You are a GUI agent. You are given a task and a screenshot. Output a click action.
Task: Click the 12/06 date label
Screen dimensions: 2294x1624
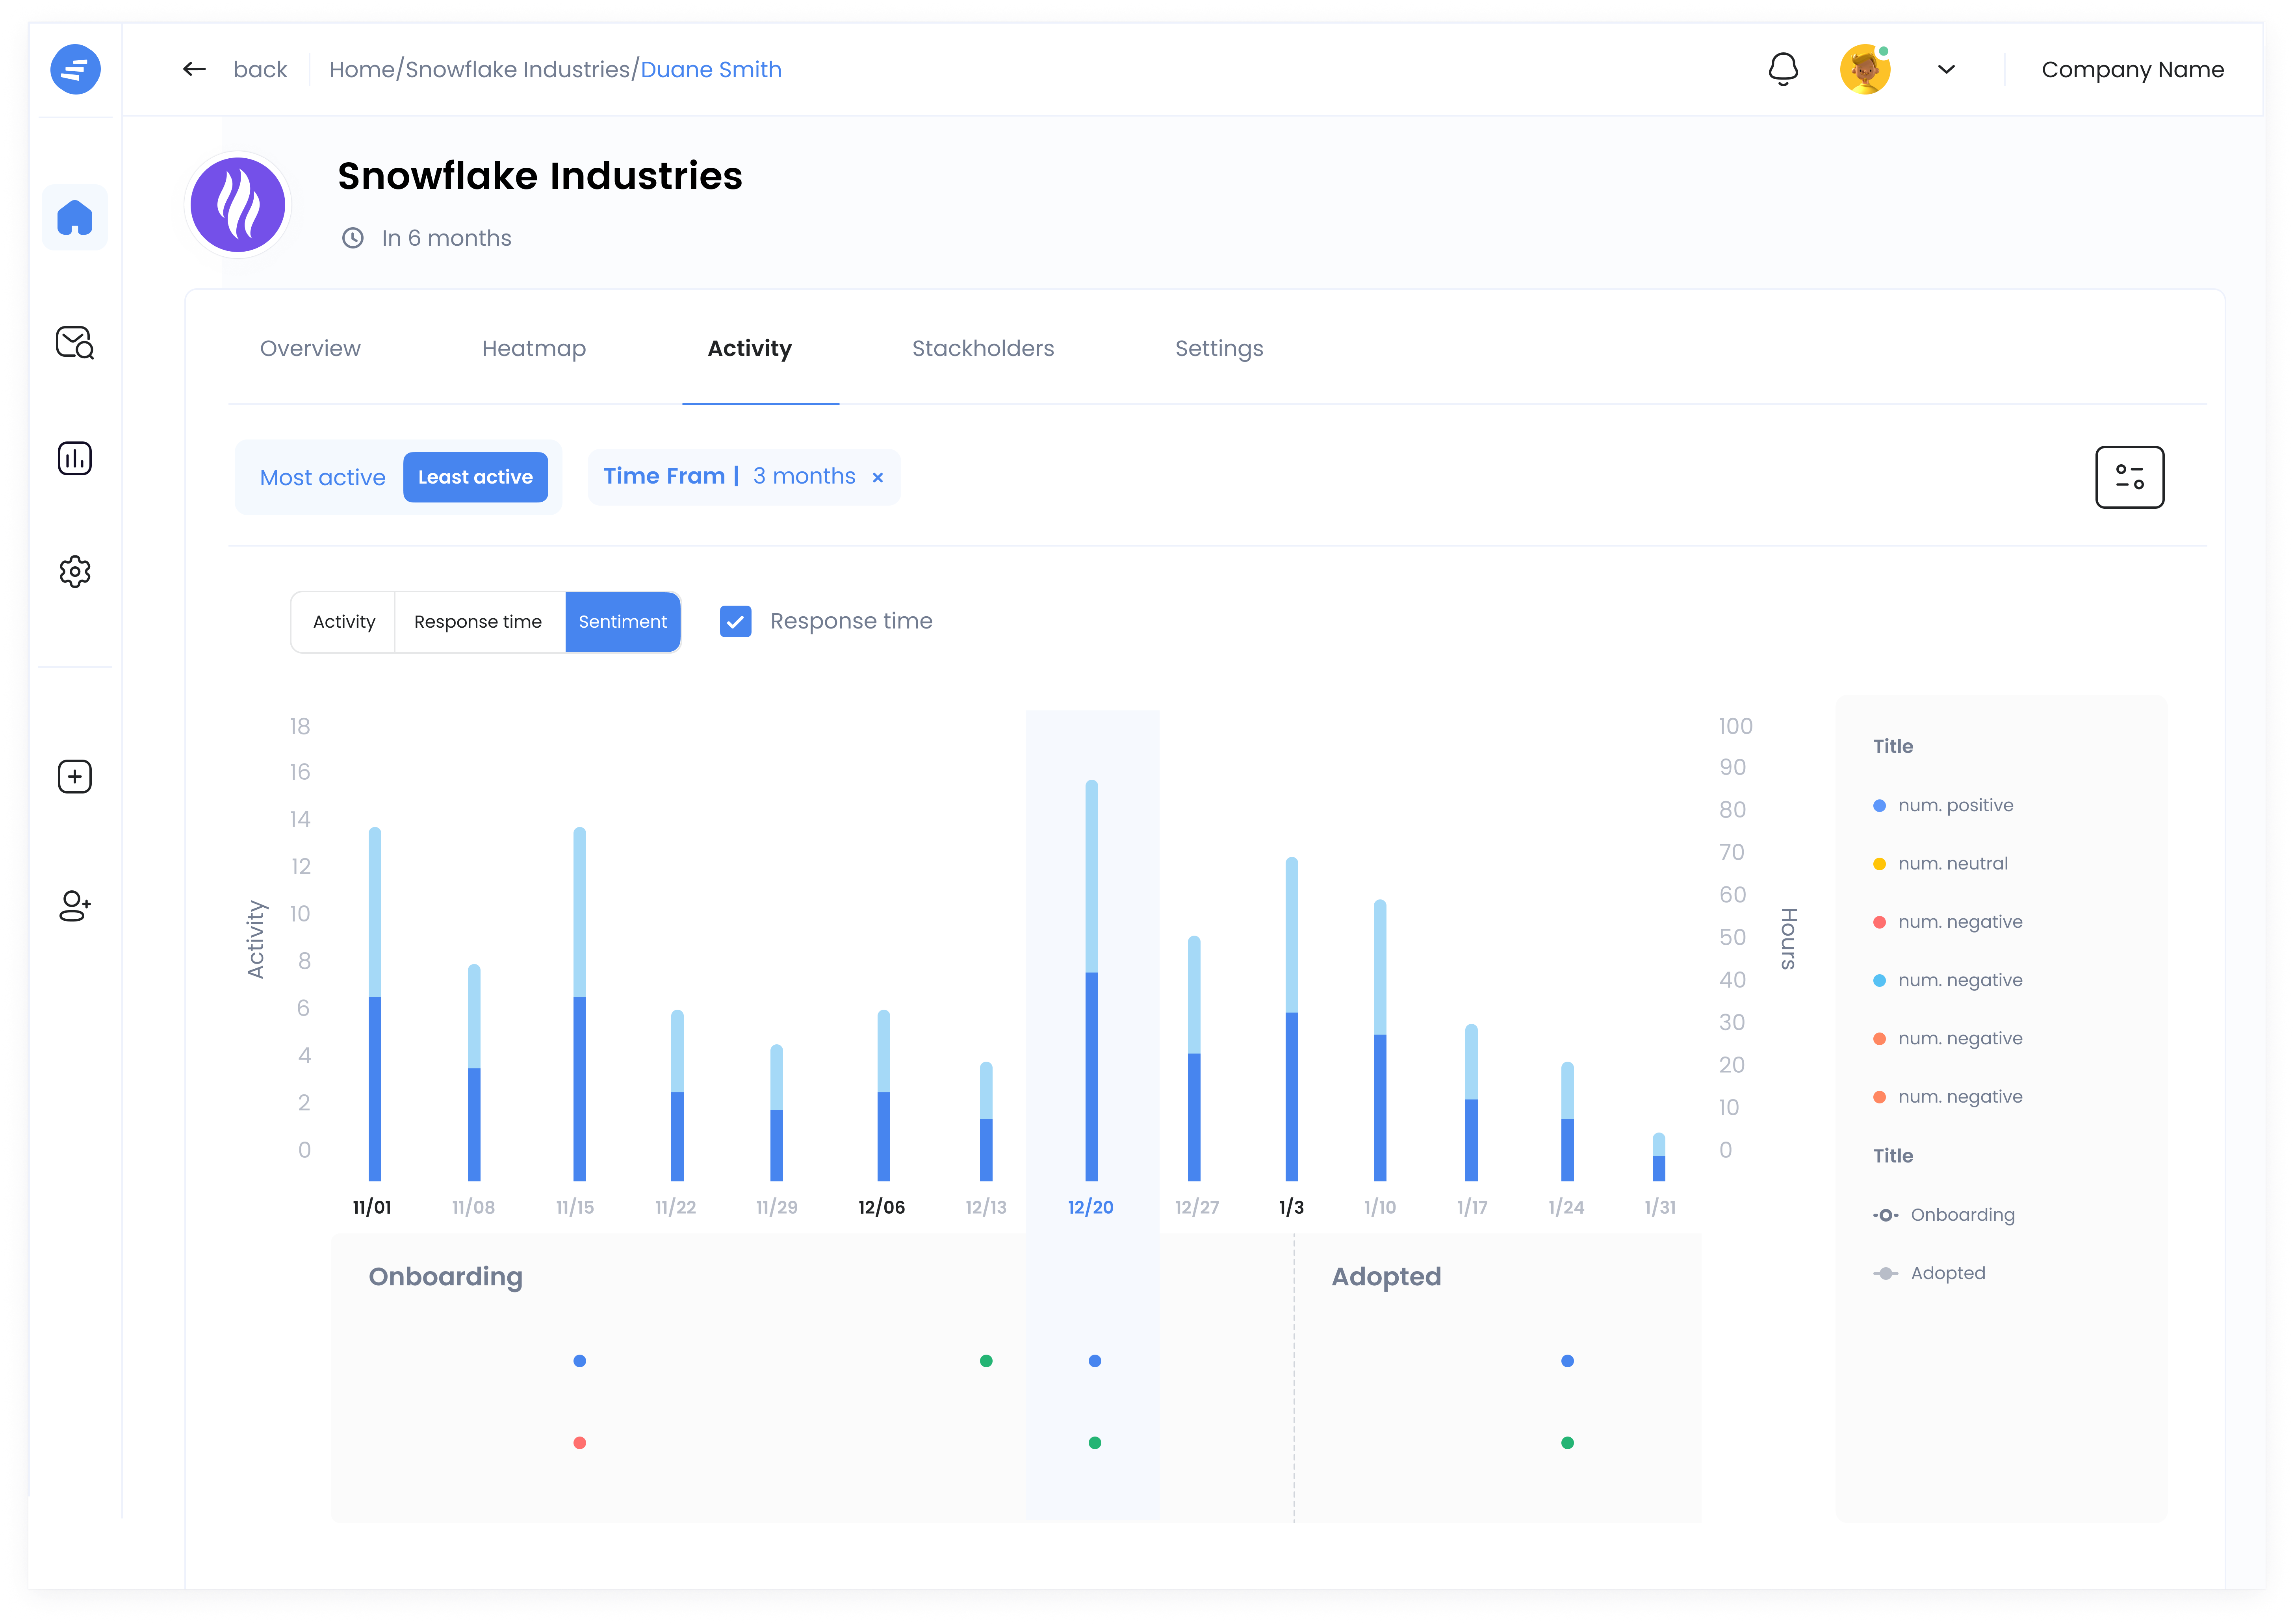tap(881, 1208)
